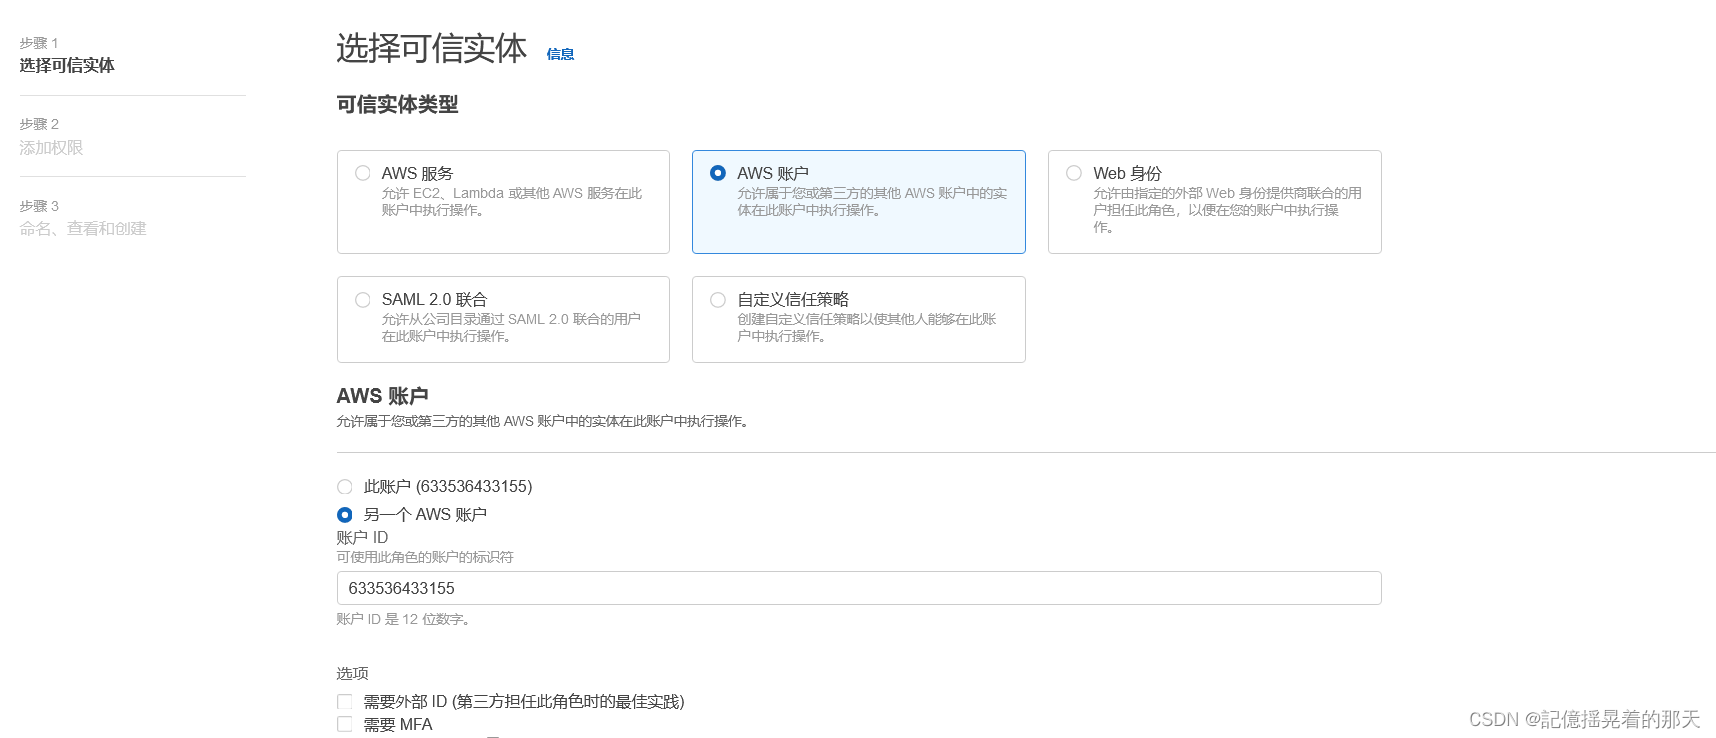The width and height of the screenshot is (1716, 738).
Task: Select the 自定义信任策略 radio option
Action: click(x=718, y=299)
